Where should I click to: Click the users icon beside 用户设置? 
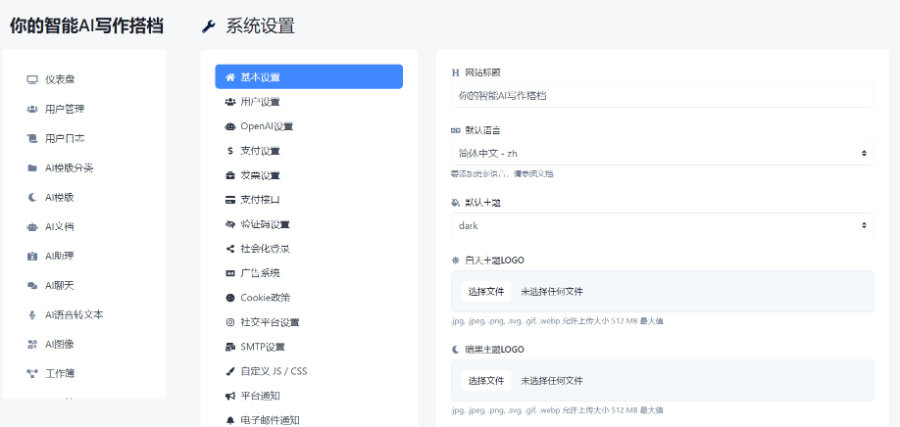230,102
